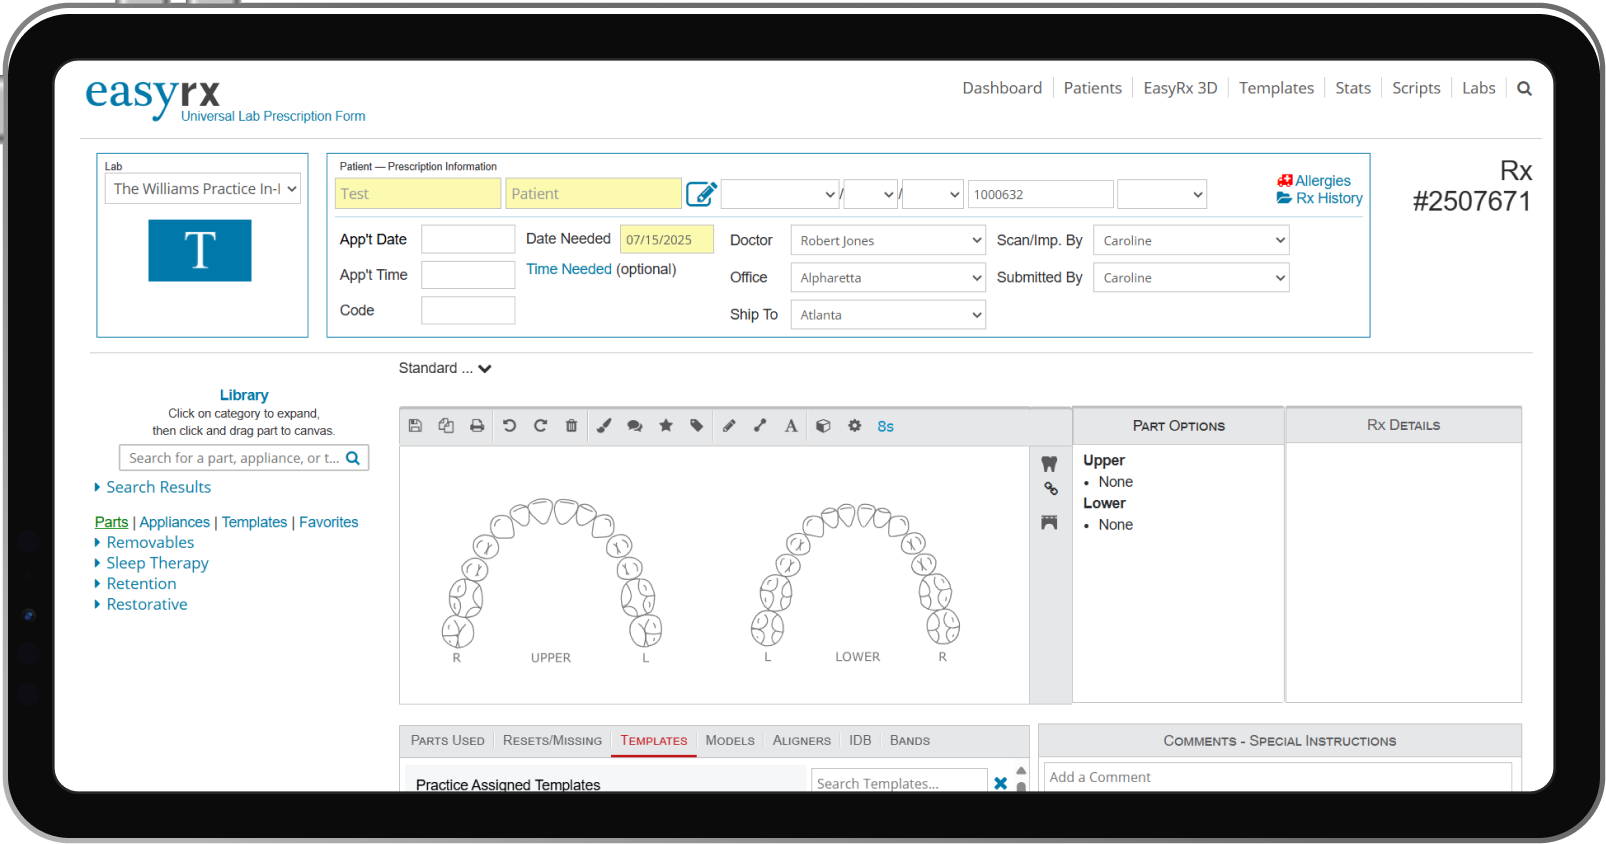
Task: Click the search magnifier in top navigation
Action: pos(1524,88)
